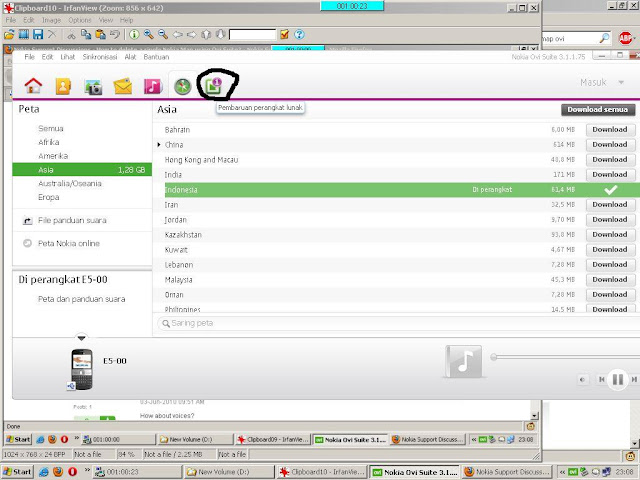
Task: Click IrfanView Cut scissors icon
Action: (71, 35)
